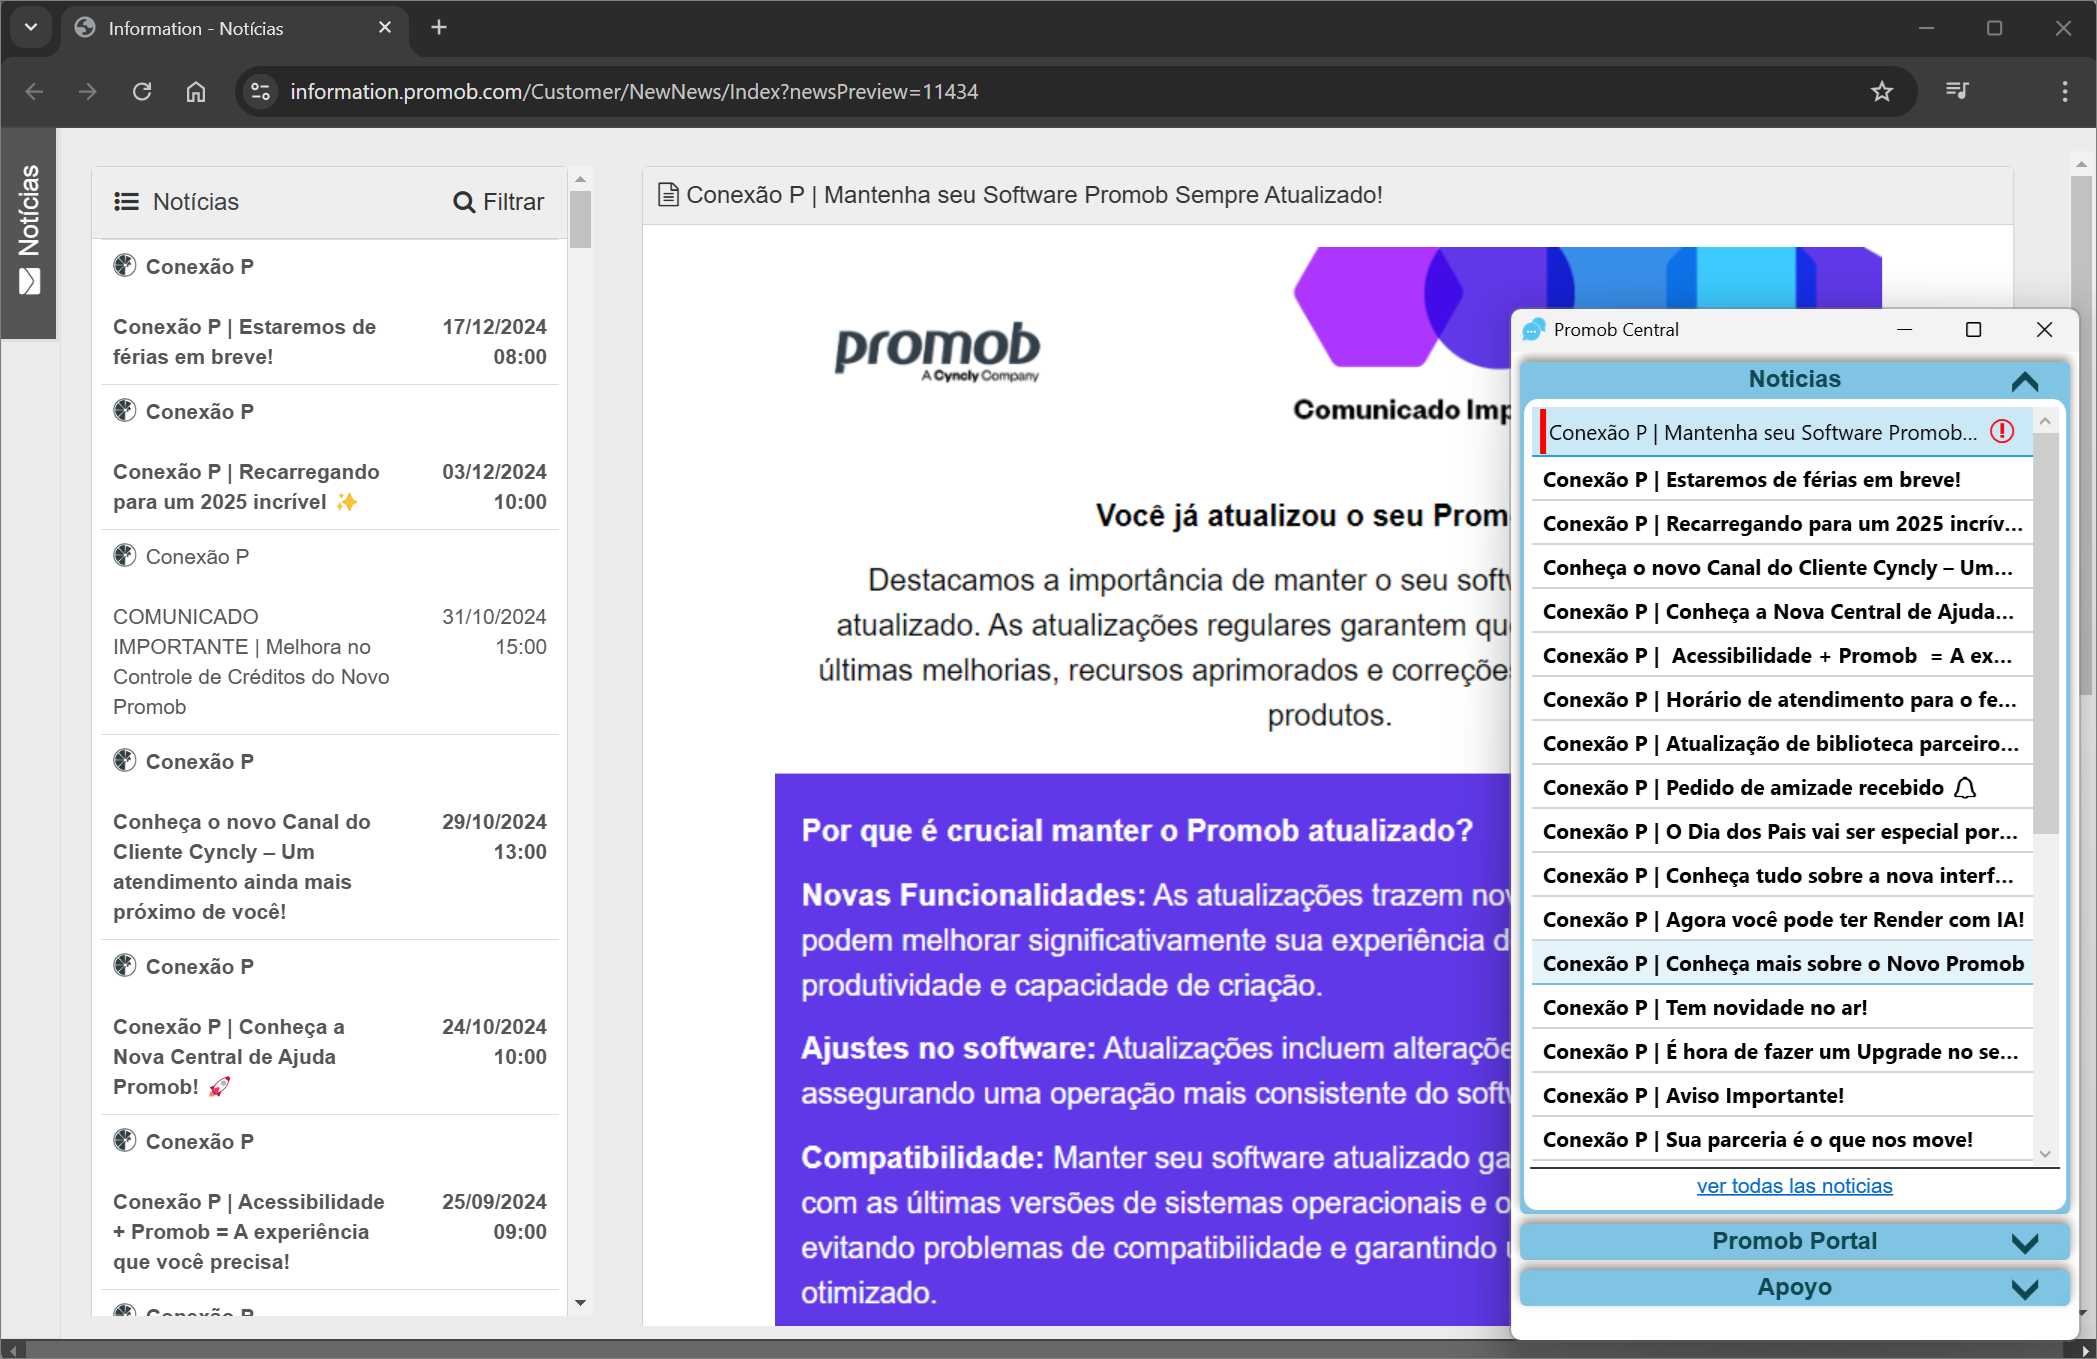This screenshot has height=1359, width=2097.
Task: Select 'Agora você pode ter Render com IA!' entry
Action: 1782,920
